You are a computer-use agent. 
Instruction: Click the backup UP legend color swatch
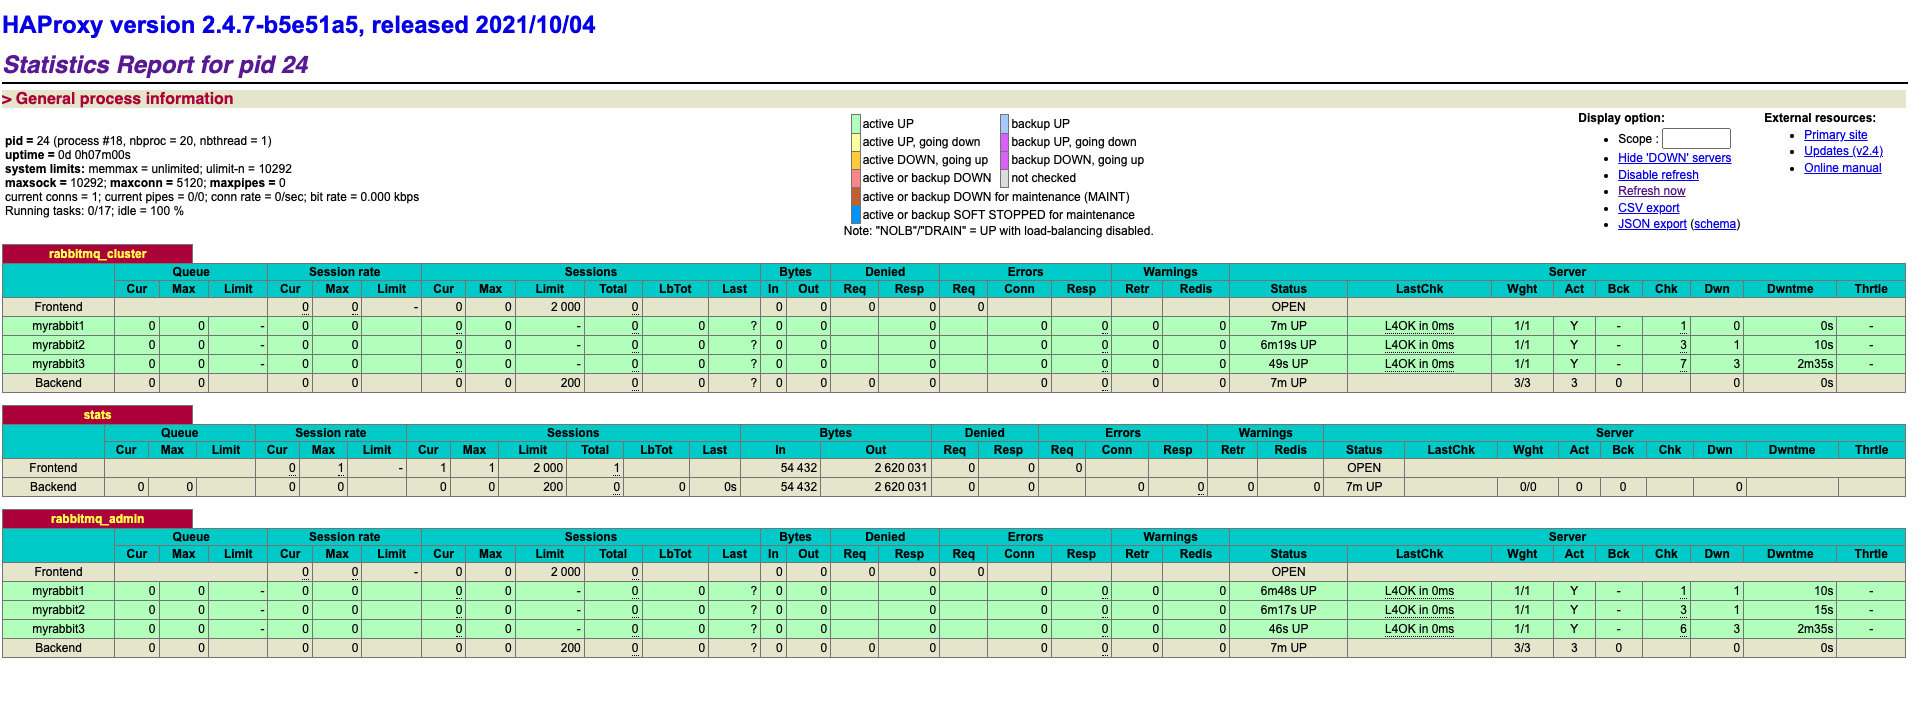tap(1004, 124)
